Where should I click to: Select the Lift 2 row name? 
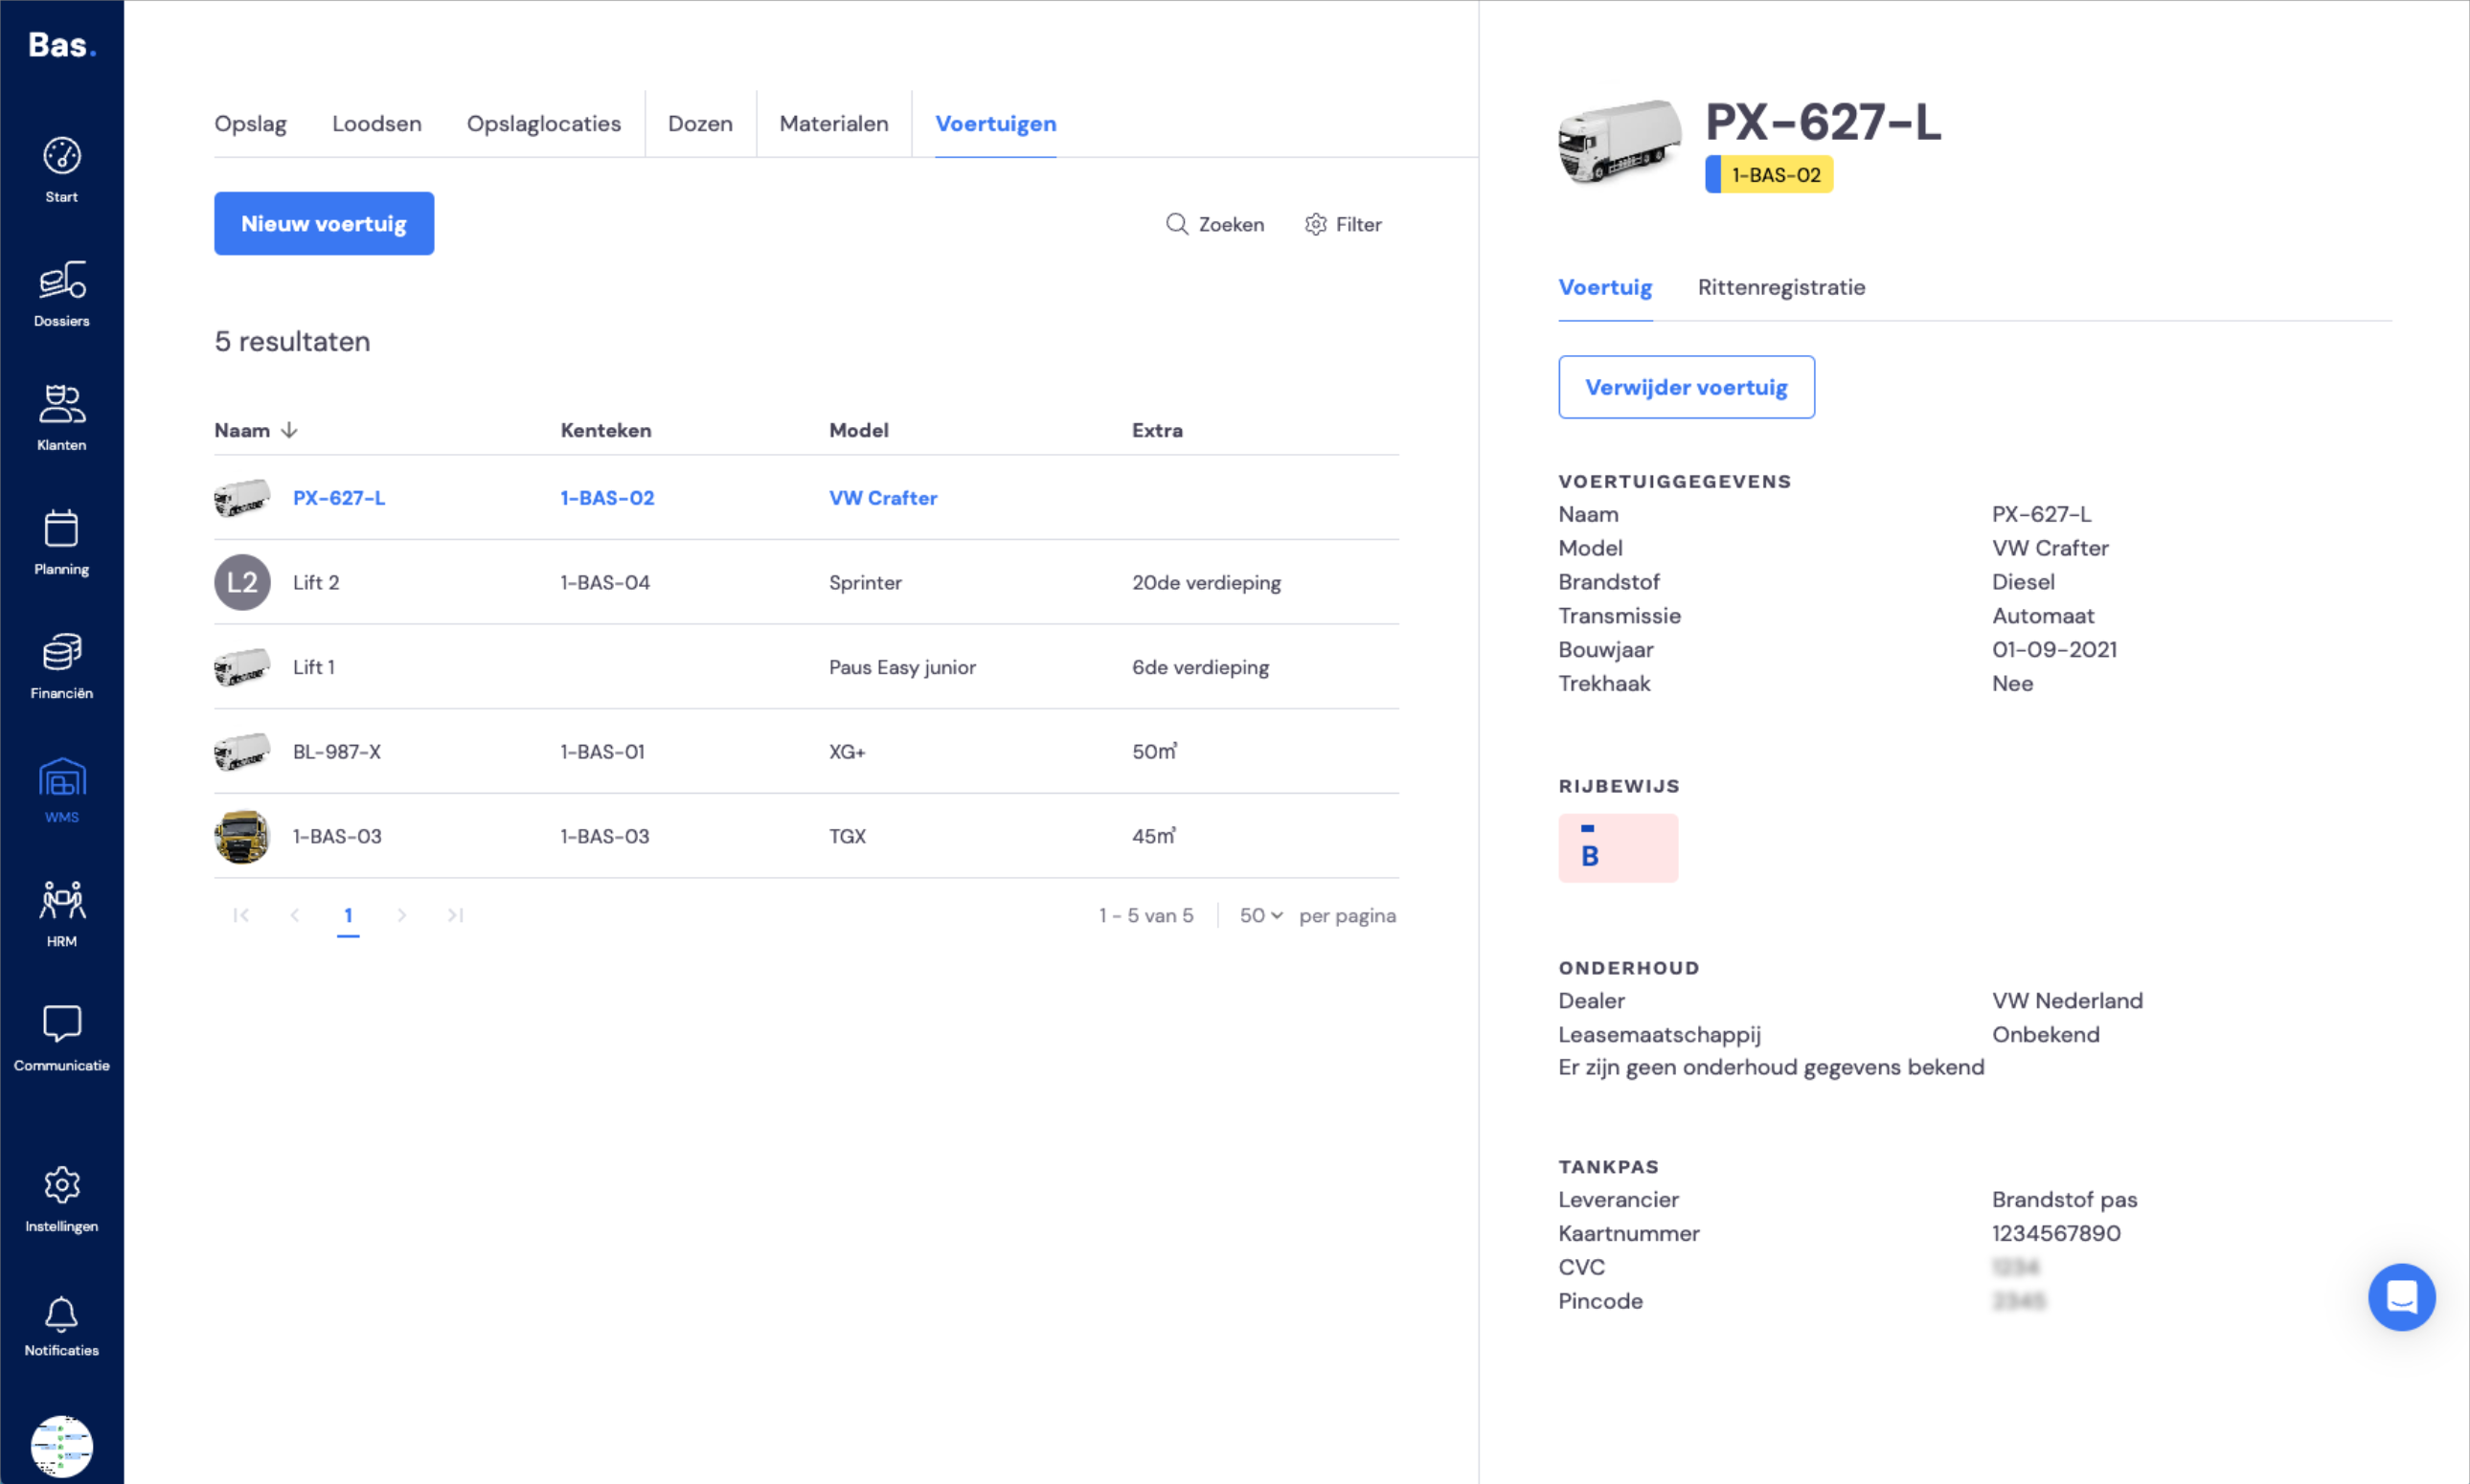point(316,582)
